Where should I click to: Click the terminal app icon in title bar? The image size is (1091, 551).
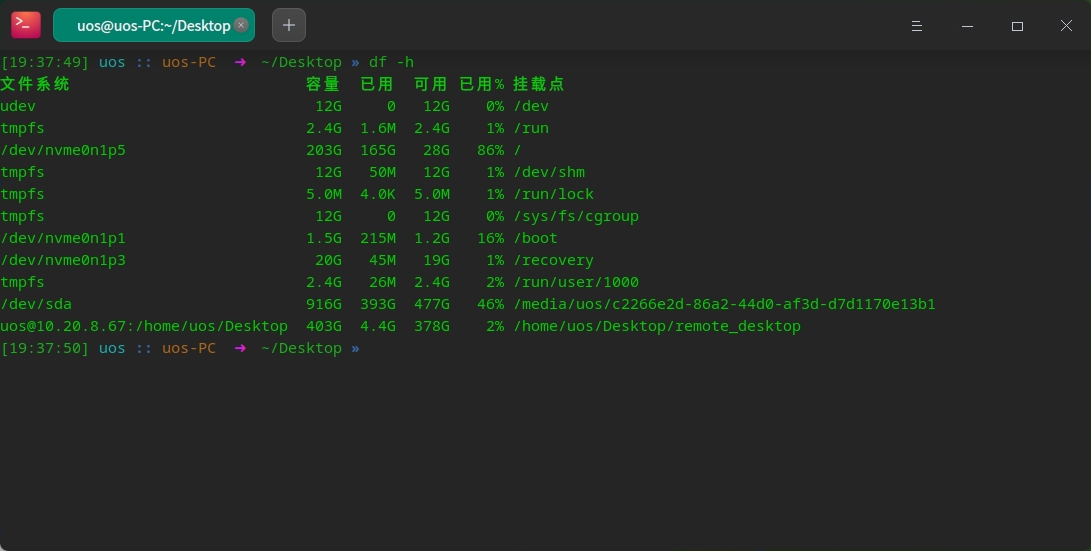(26, 25)
